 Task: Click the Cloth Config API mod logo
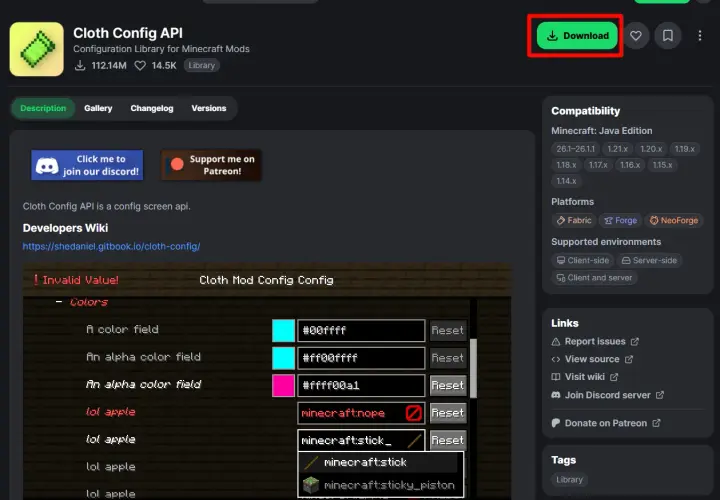[37, 49]
